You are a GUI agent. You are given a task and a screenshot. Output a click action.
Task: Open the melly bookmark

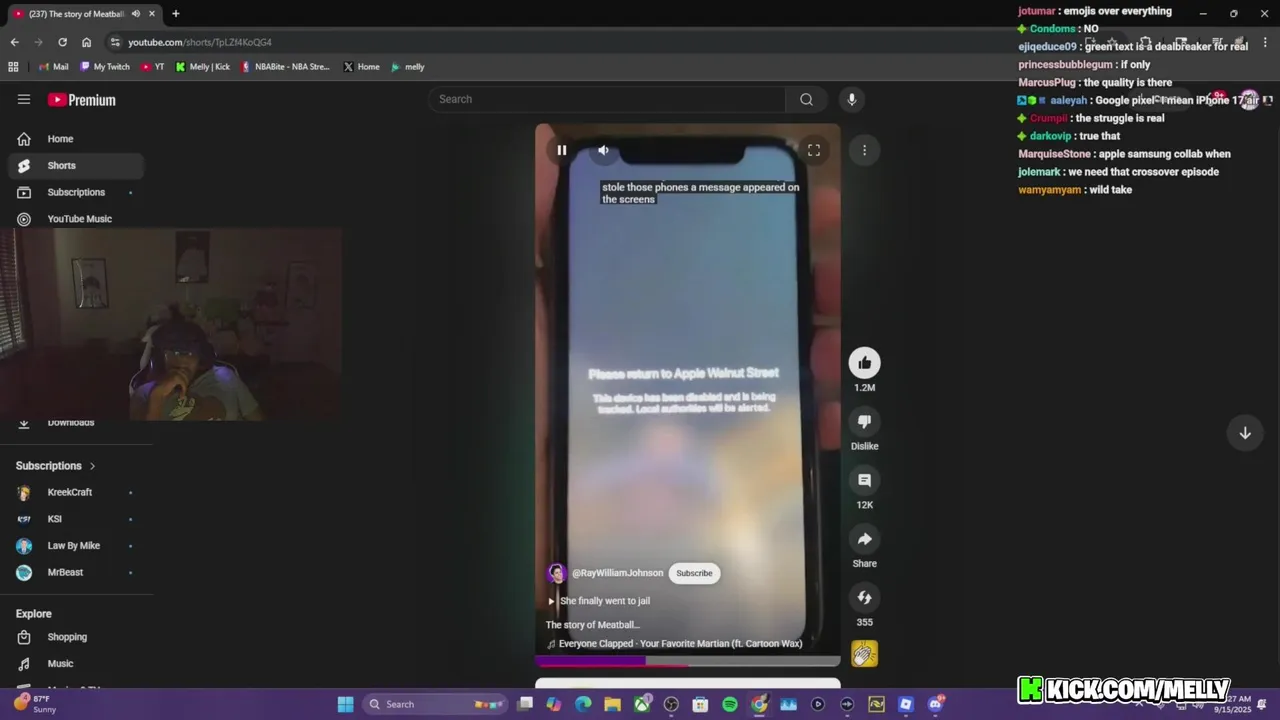408,67
